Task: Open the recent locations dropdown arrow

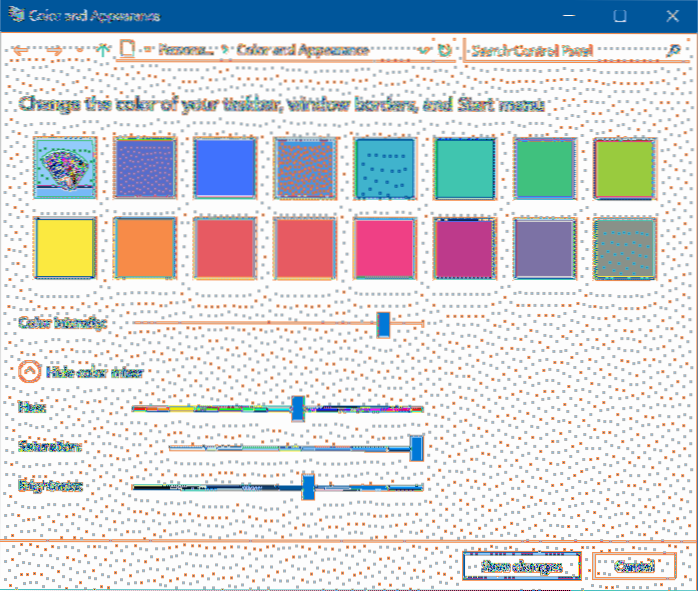Action: (x=79, y=50)
